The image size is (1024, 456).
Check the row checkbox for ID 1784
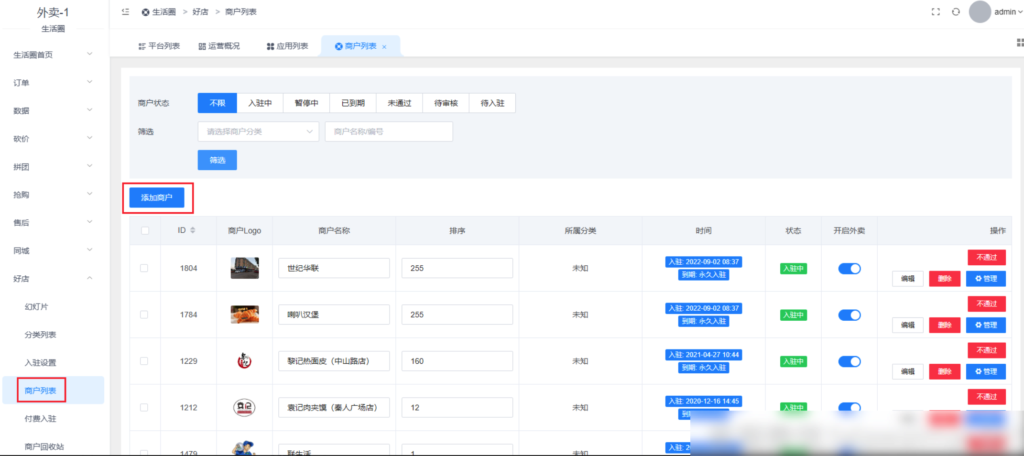(x=144, y=314)
